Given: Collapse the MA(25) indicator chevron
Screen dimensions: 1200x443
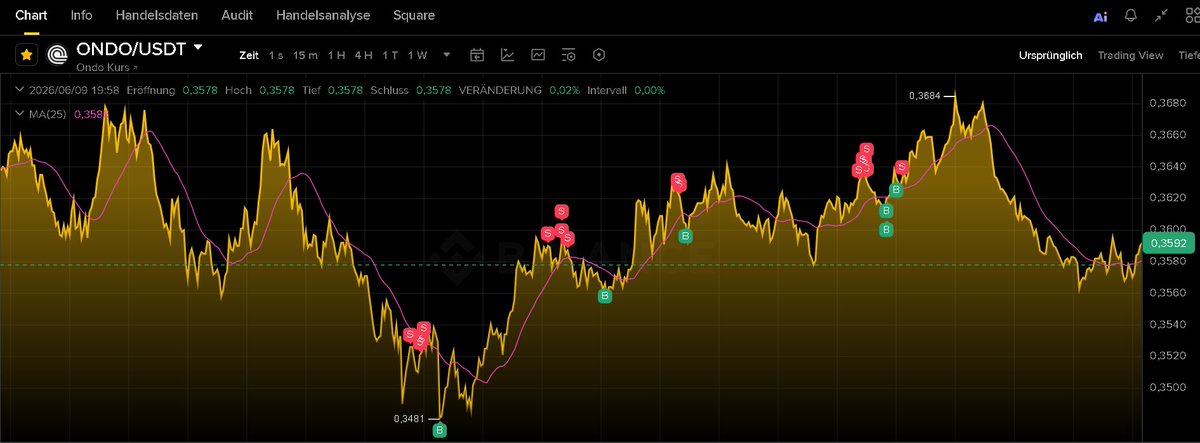Looking at the screenshot, I should [x=20, y=114].
